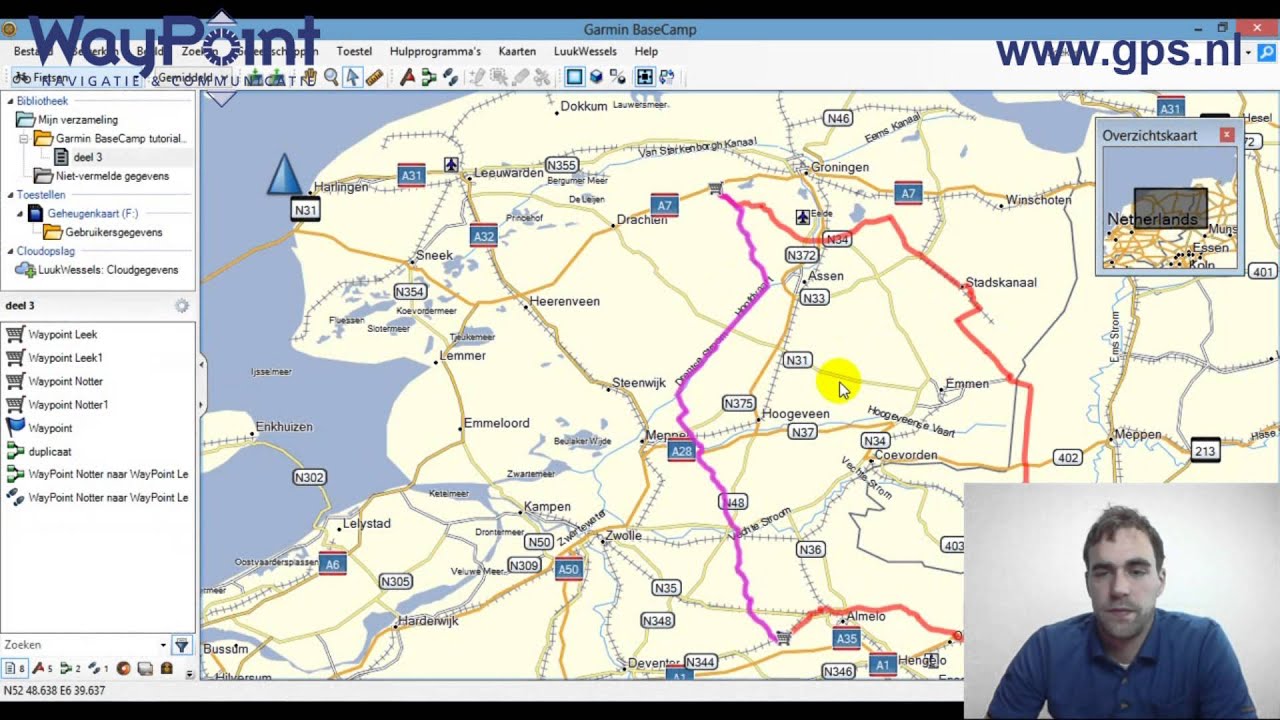Click the Notter waypoint flag on the map

click(784, 637)
